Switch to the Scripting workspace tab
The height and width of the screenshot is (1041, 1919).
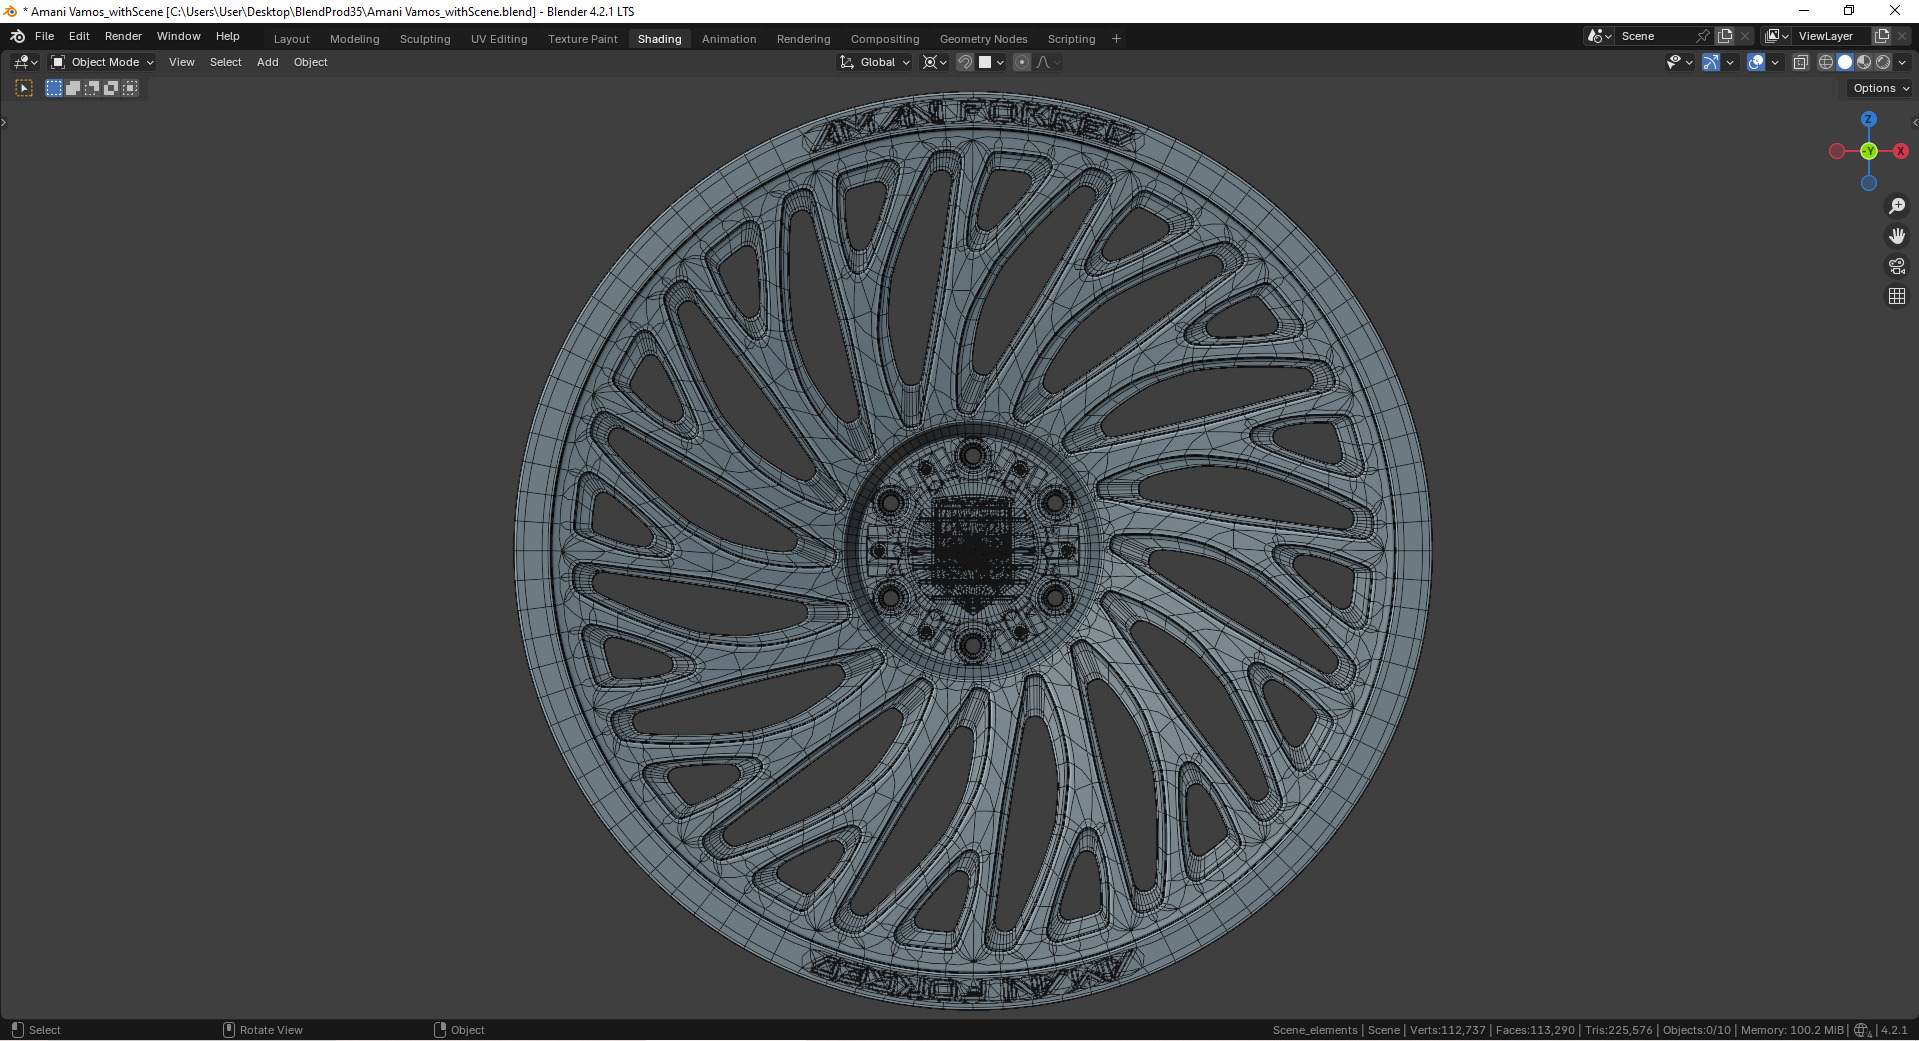point(1072,39)
